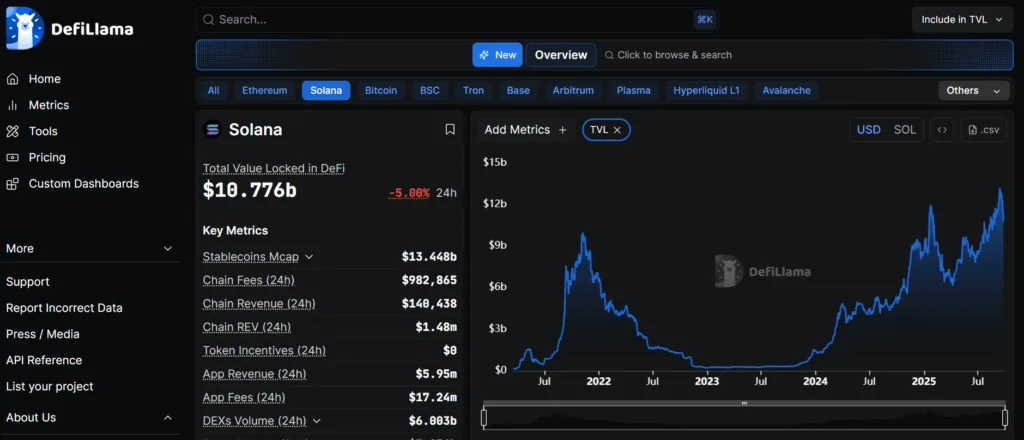Click the Metrics bar chart icon

[x=12, y=105]
